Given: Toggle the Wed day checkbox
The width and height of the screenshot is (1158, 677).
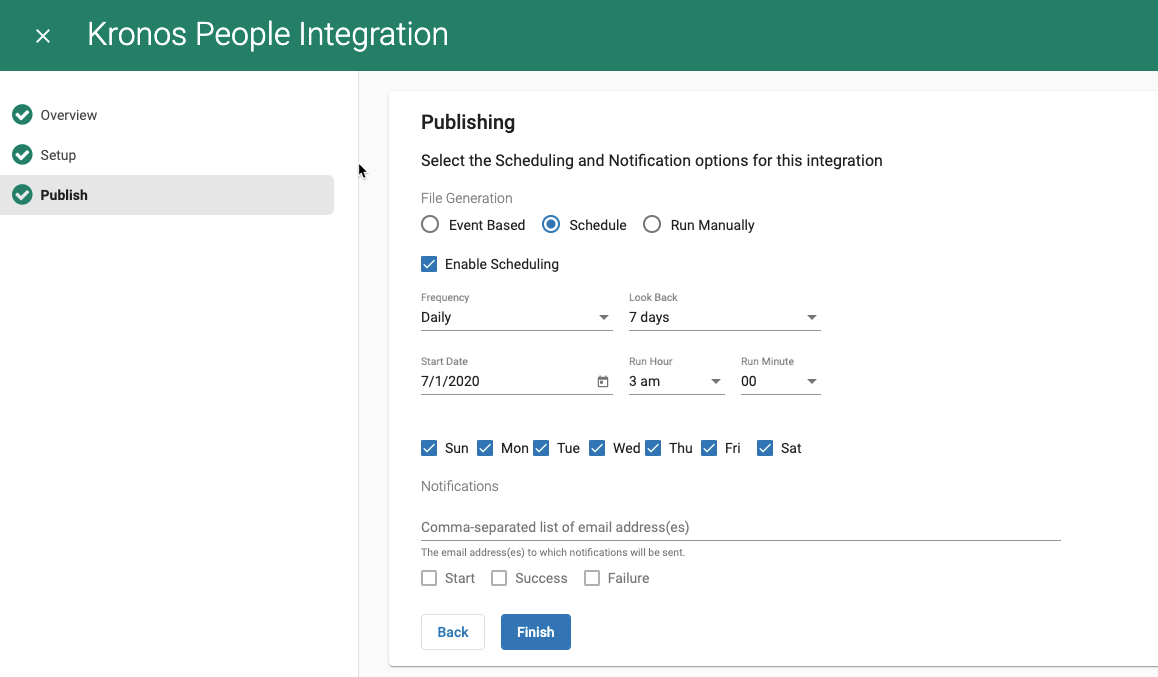Looking at the screenshot, I should (x=597, y=448).
